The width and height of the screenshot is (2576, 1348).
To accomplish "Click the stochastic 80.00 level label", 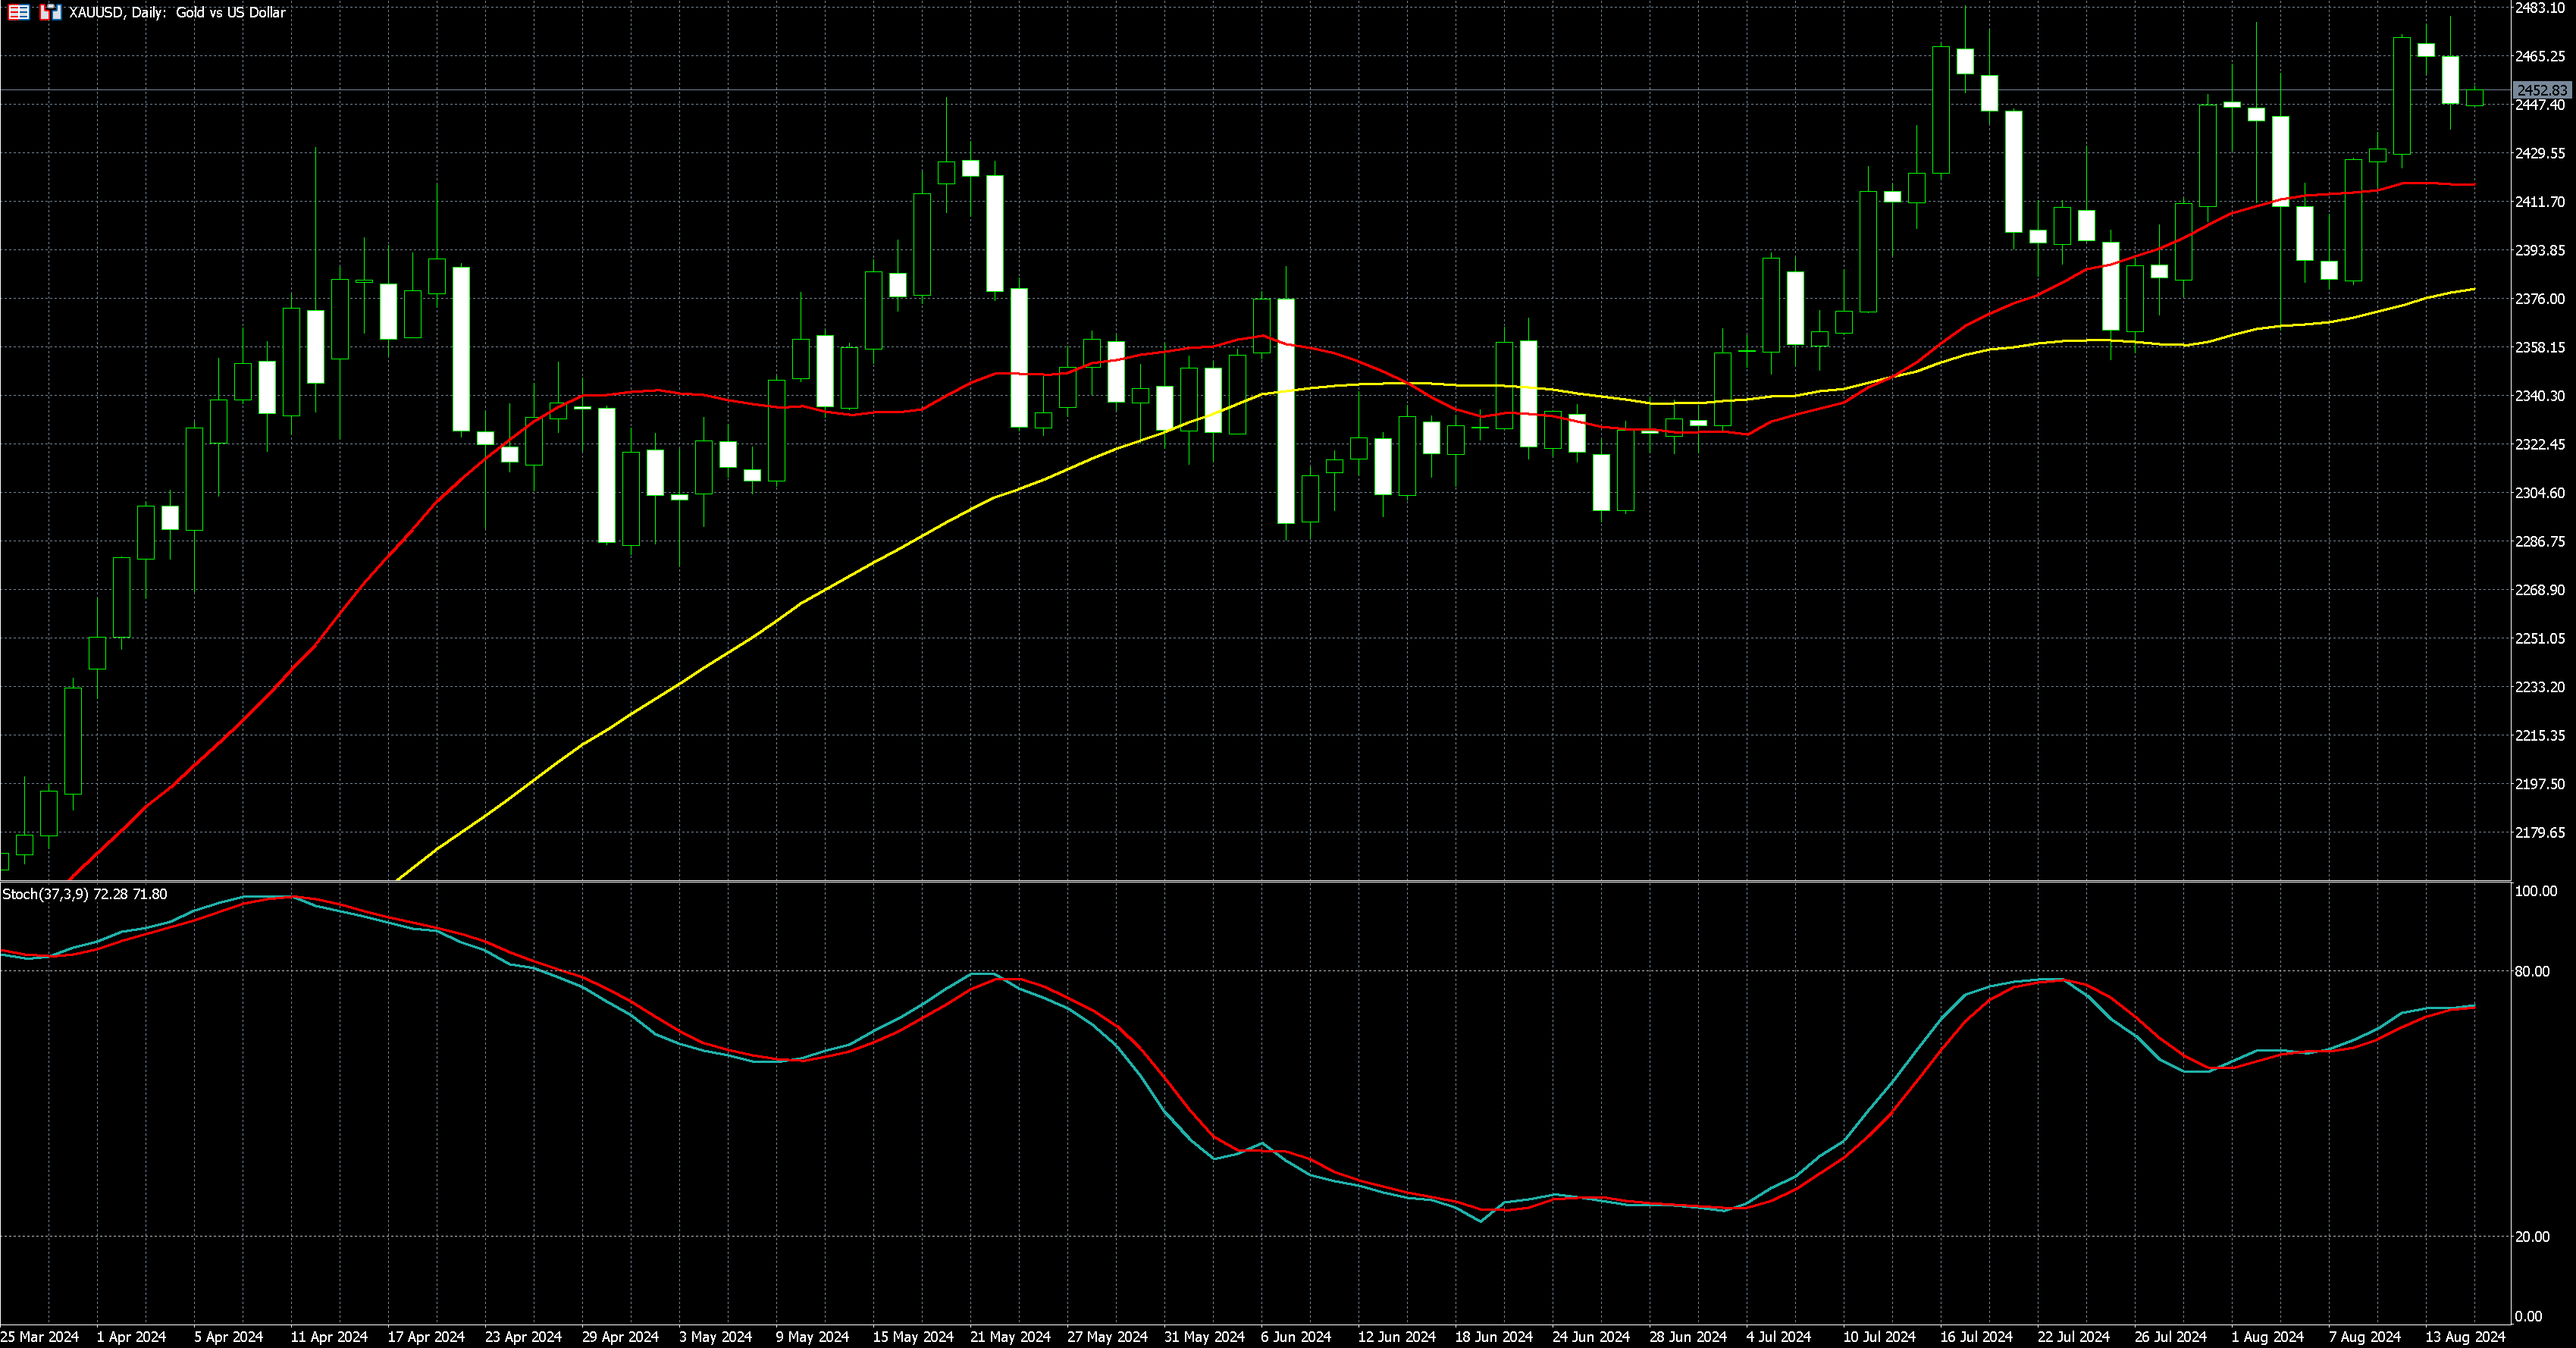I will (x=2532, y=972).
